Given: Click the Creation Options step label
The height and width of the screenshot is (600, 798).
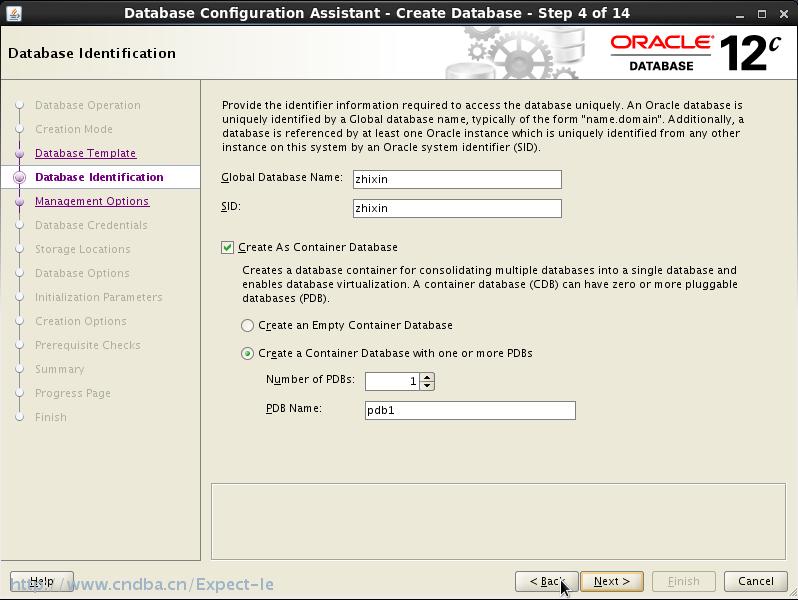Looking at the screenshot, I should pyautogui.click(x=80, y=321).
